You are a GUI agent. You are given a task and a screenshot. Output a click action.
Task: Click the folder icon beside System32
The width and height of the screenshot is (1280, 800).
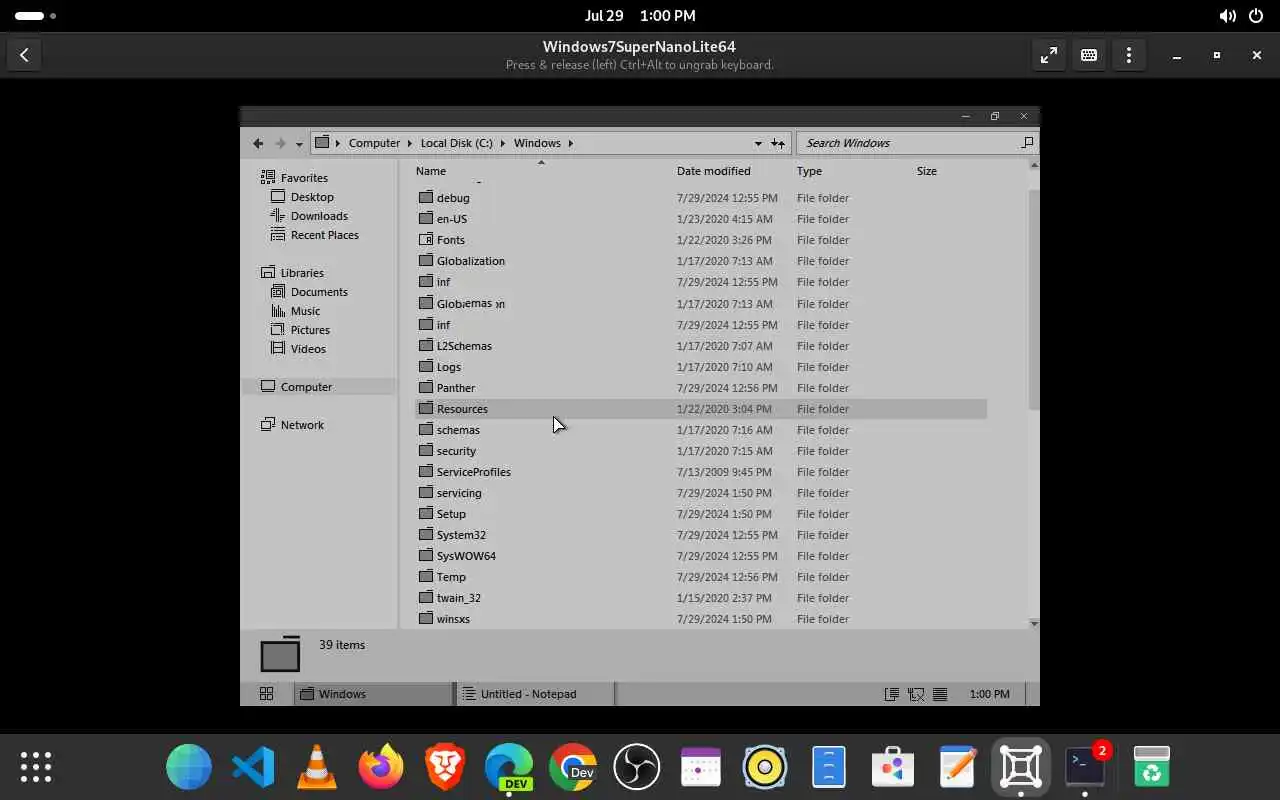point(425,534)
